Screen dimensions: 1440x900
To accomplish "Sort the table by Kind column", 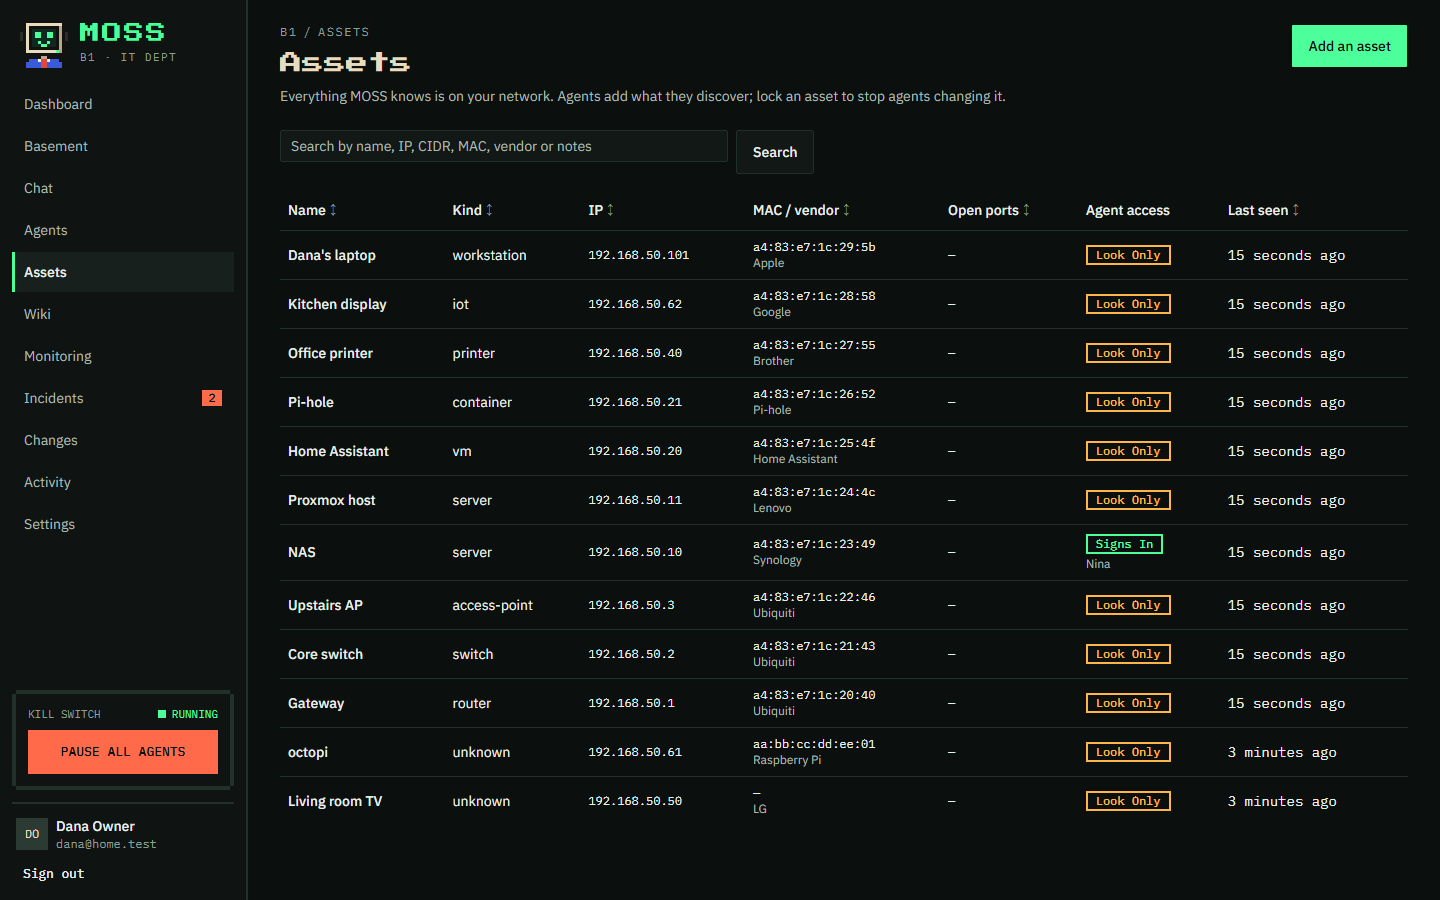I will [x=472, y=210].
